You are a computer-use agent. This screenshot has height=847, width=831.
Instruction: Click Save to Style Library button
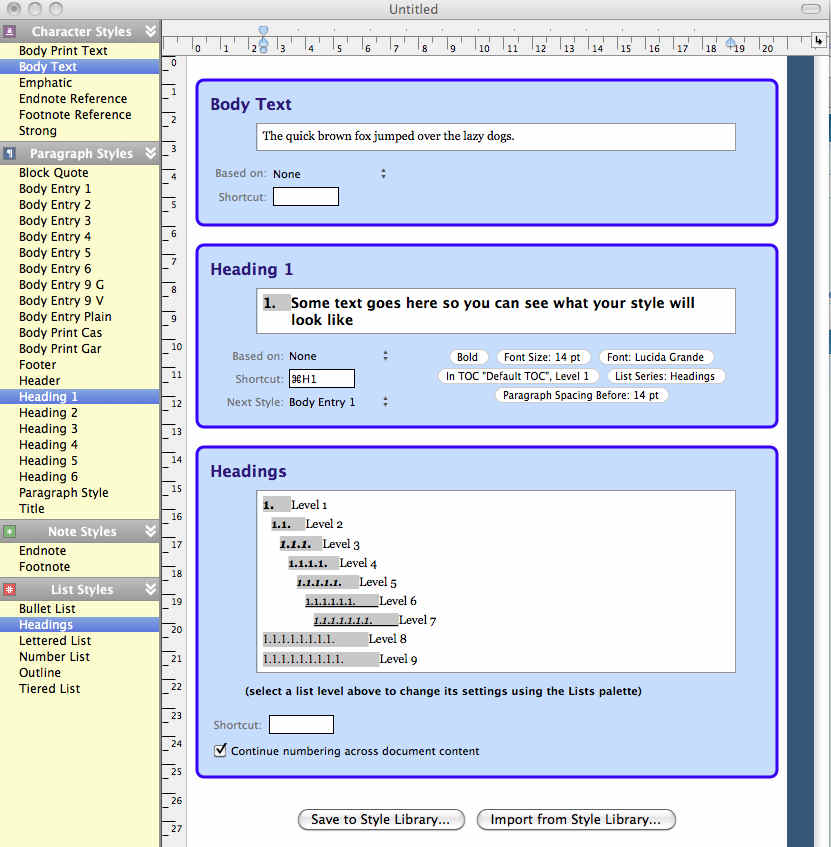381,819
